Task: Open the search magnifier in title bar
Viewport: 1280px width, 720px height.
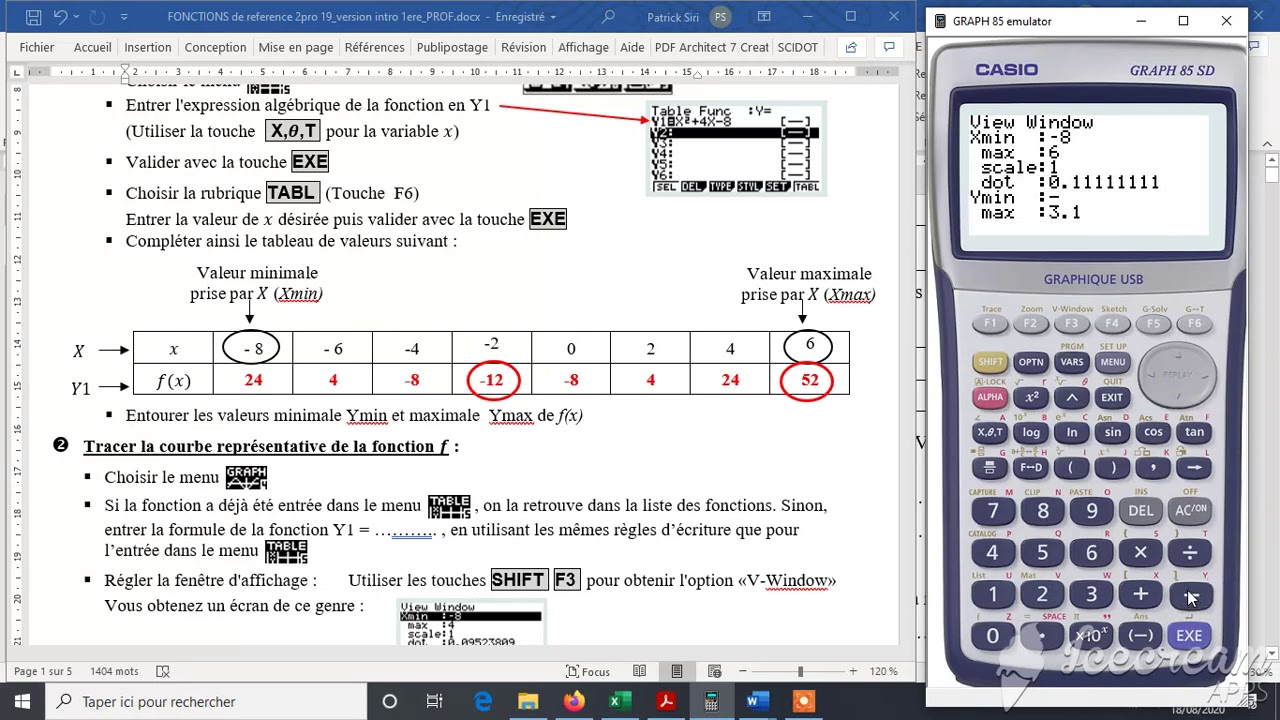Action: (x=608, y=17)
